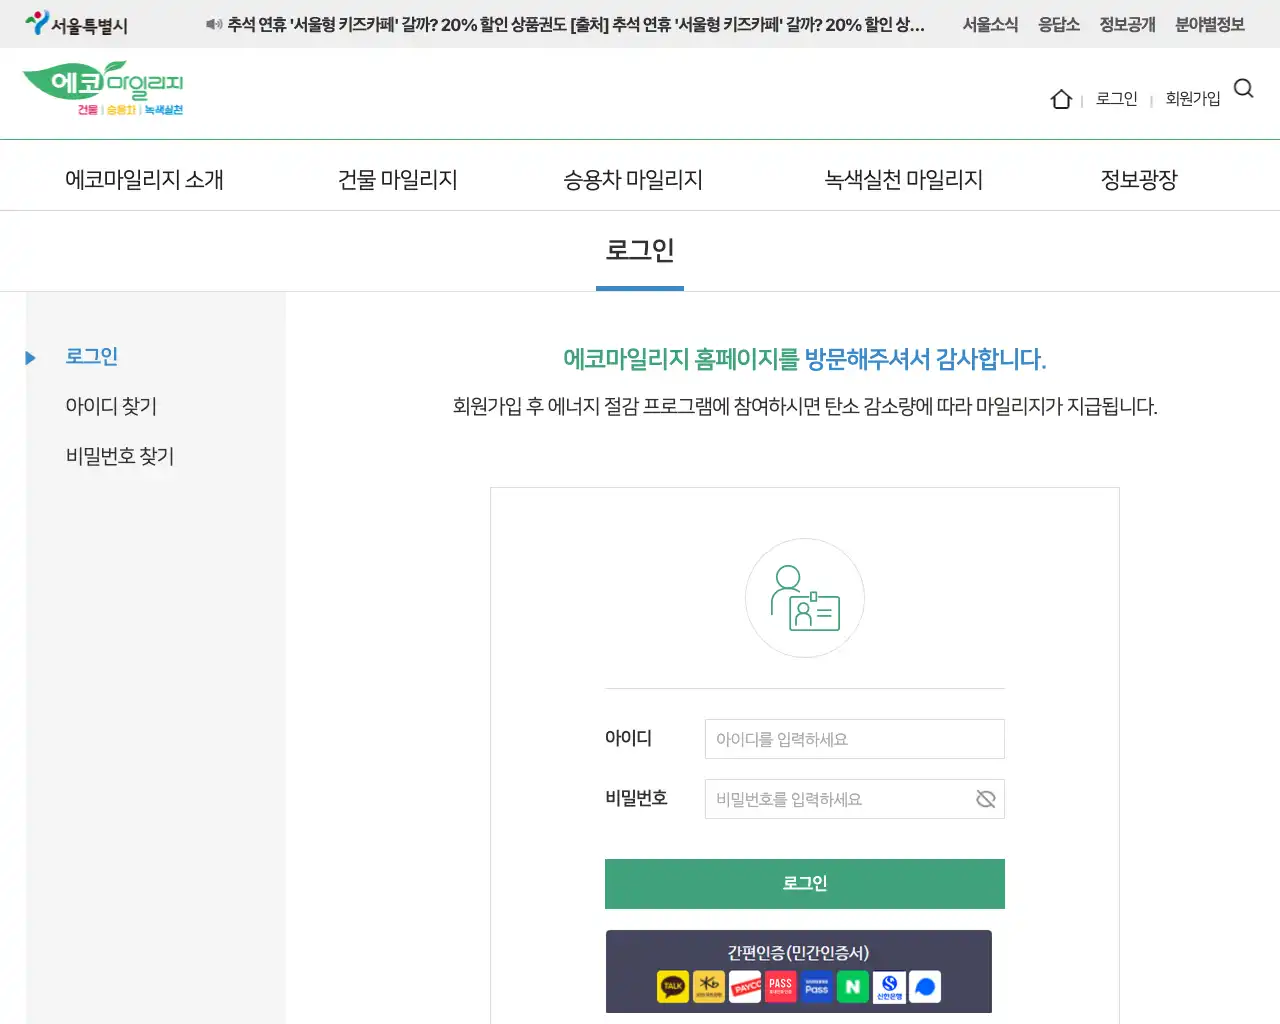
Task: Click the Eco Mileage logo
Action: coord(103,90)
